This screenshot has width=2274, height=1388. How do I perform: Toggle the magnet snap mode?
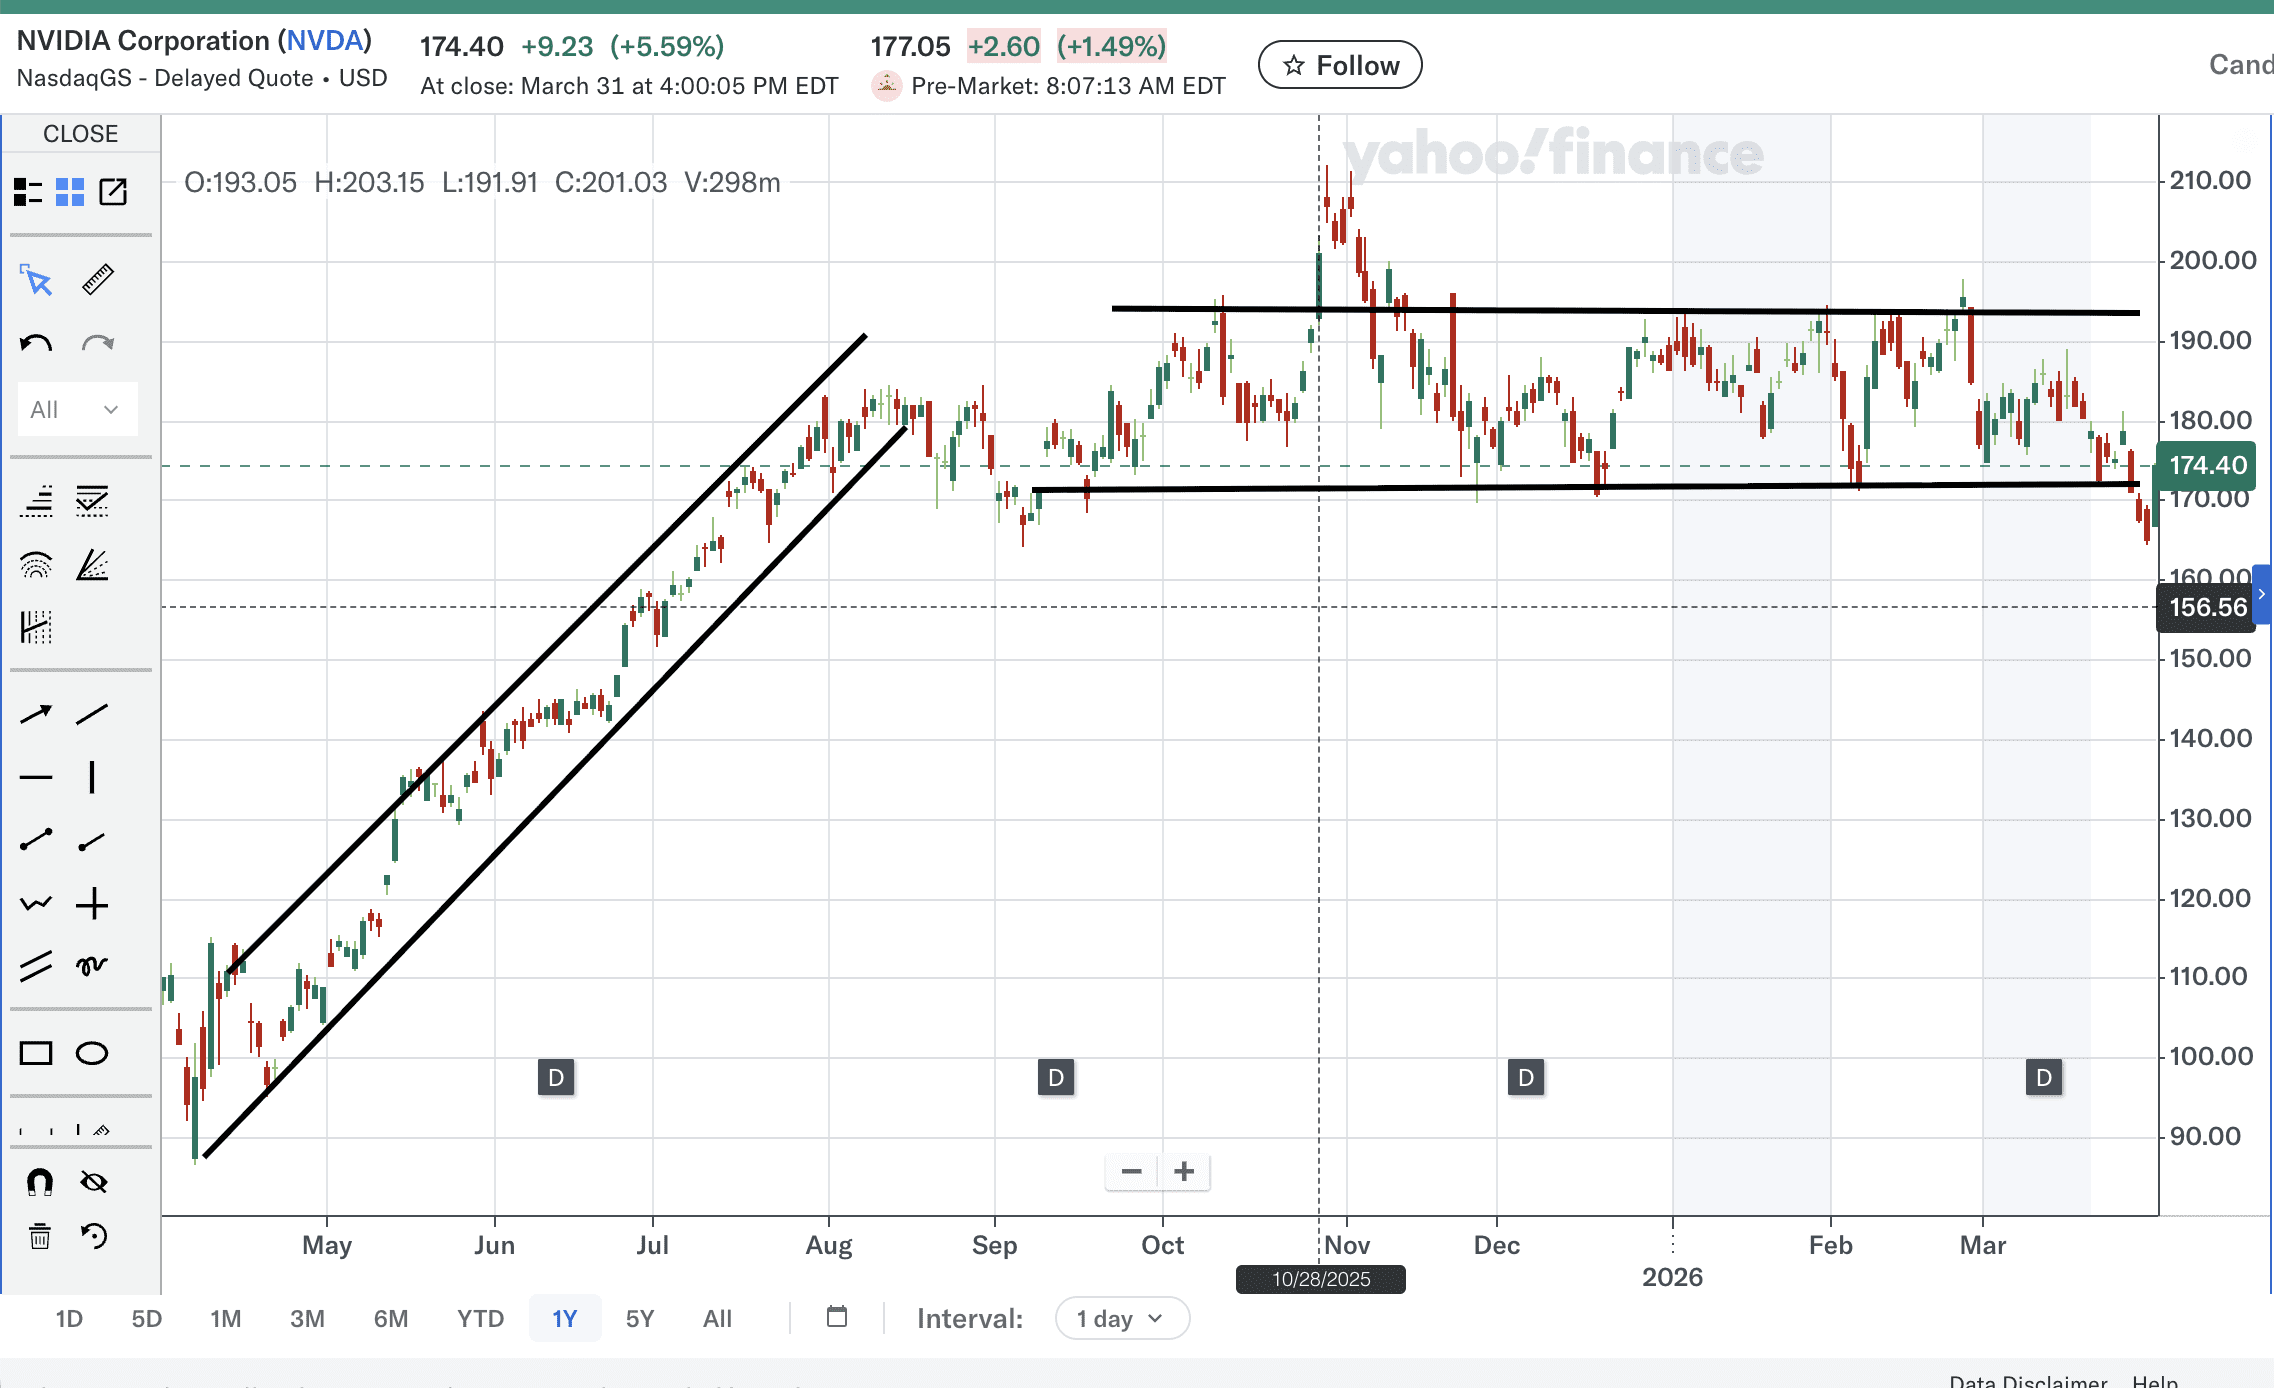click(39, 1182)
